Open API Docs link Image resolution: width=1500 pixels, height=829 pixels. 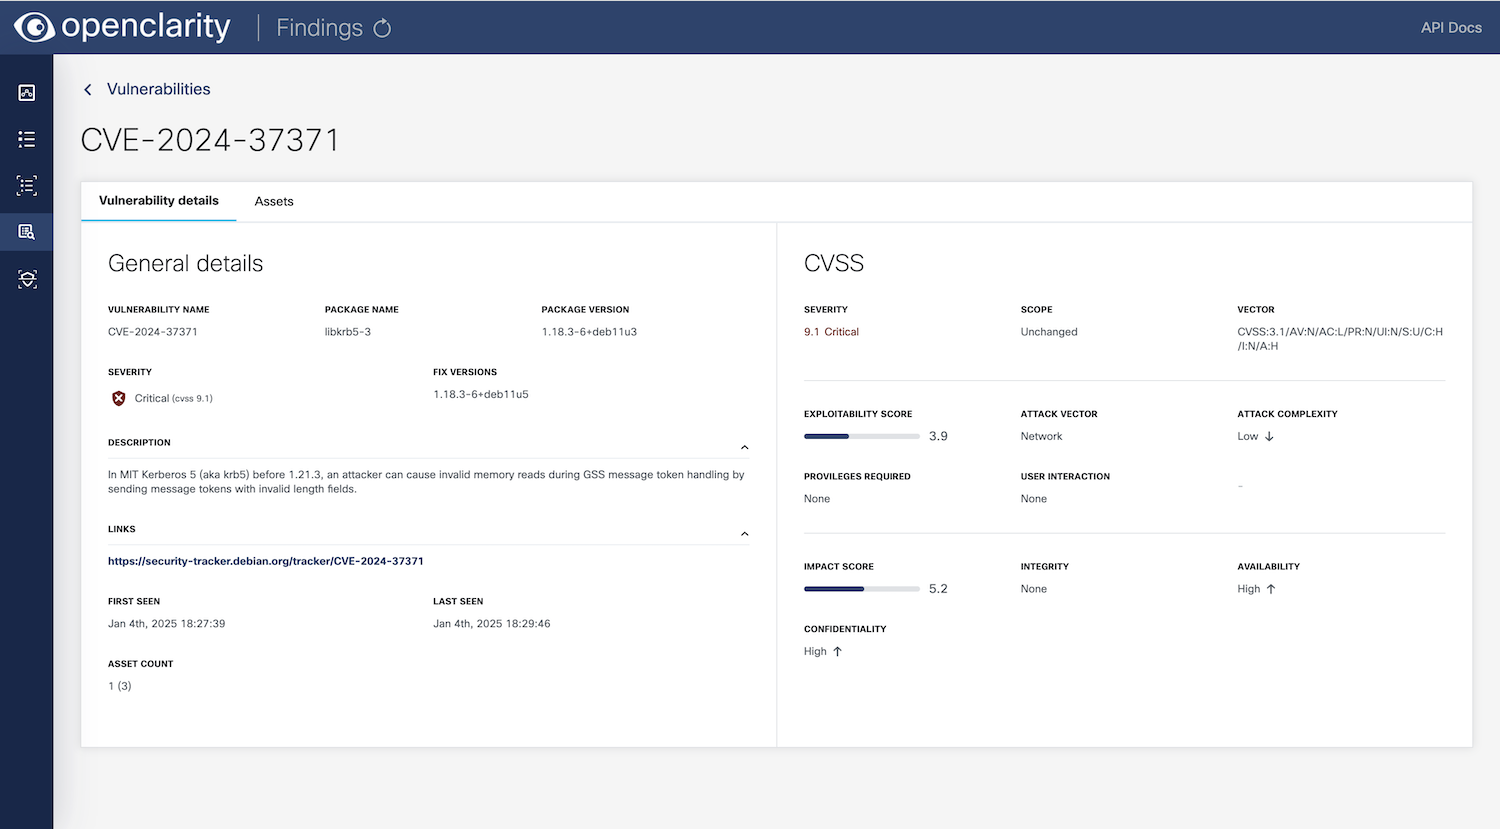click(1451, 27)
